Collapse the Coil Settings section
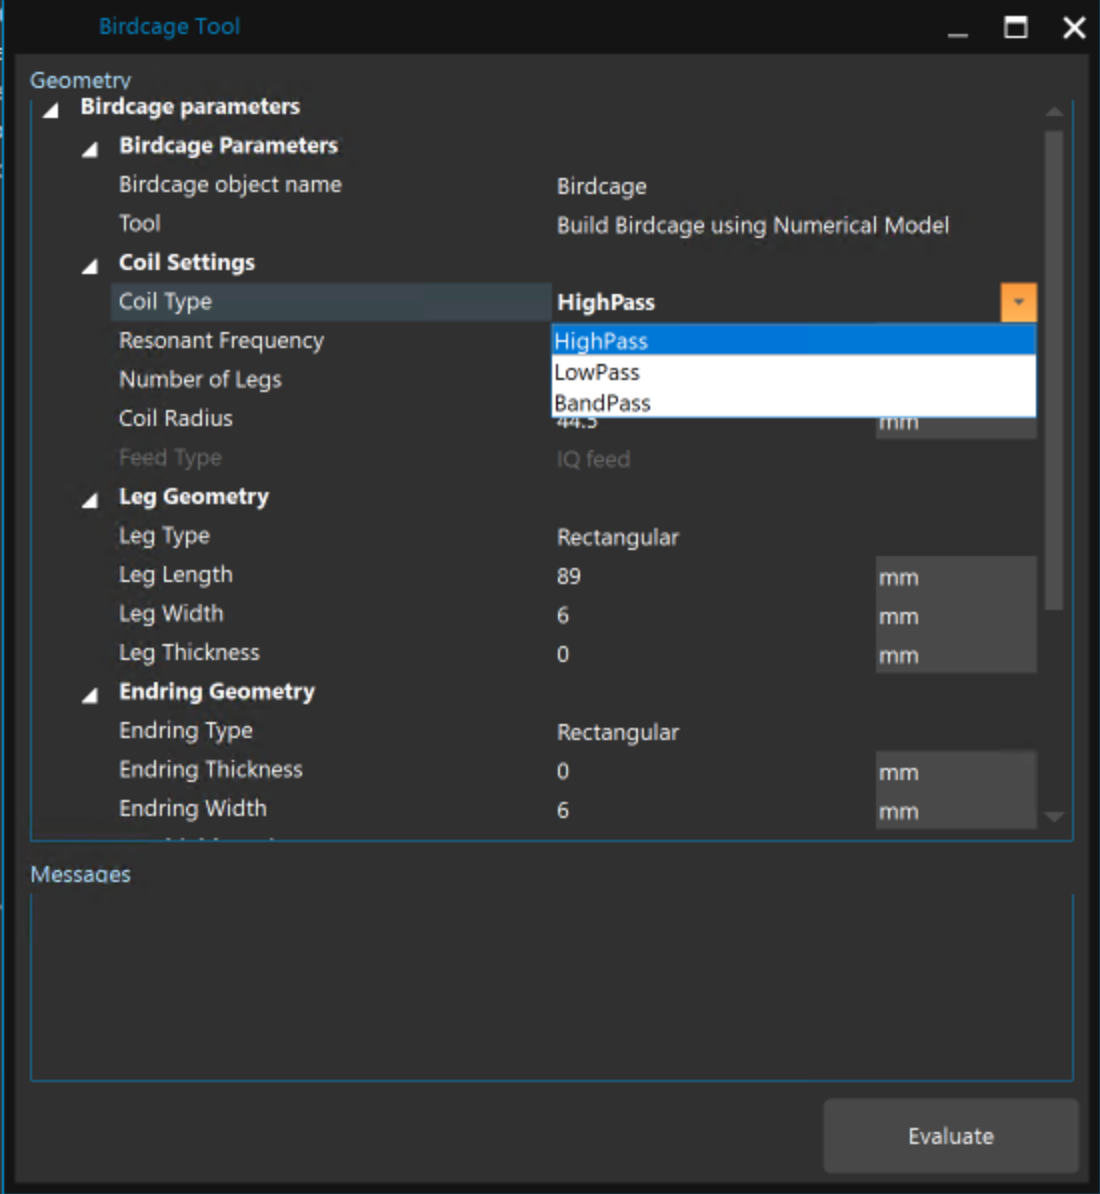The height and width of the screenshot is (1194, 1100). click(x=90, y=265)
